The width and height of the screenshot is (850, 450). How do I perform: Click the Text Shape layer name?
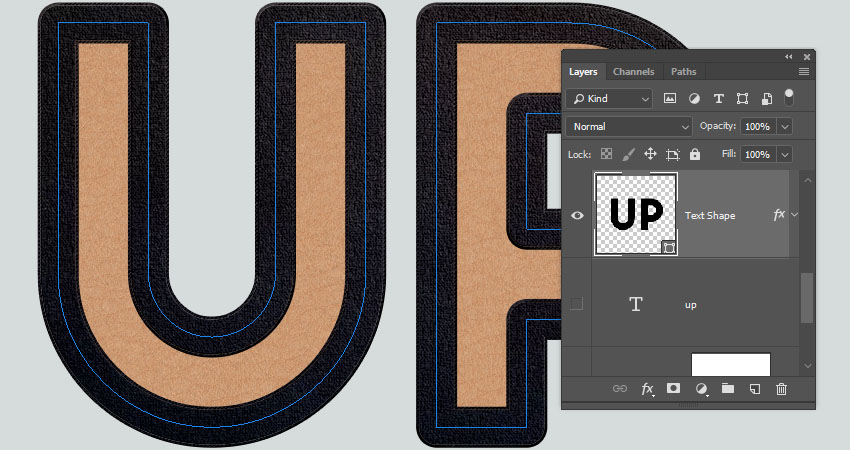(710, 215)
